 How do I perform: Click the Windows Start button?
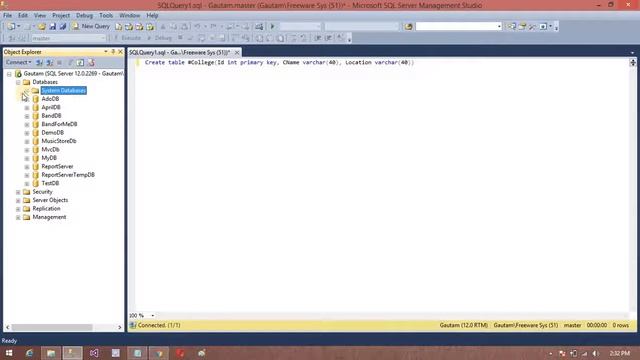(9, 353)
